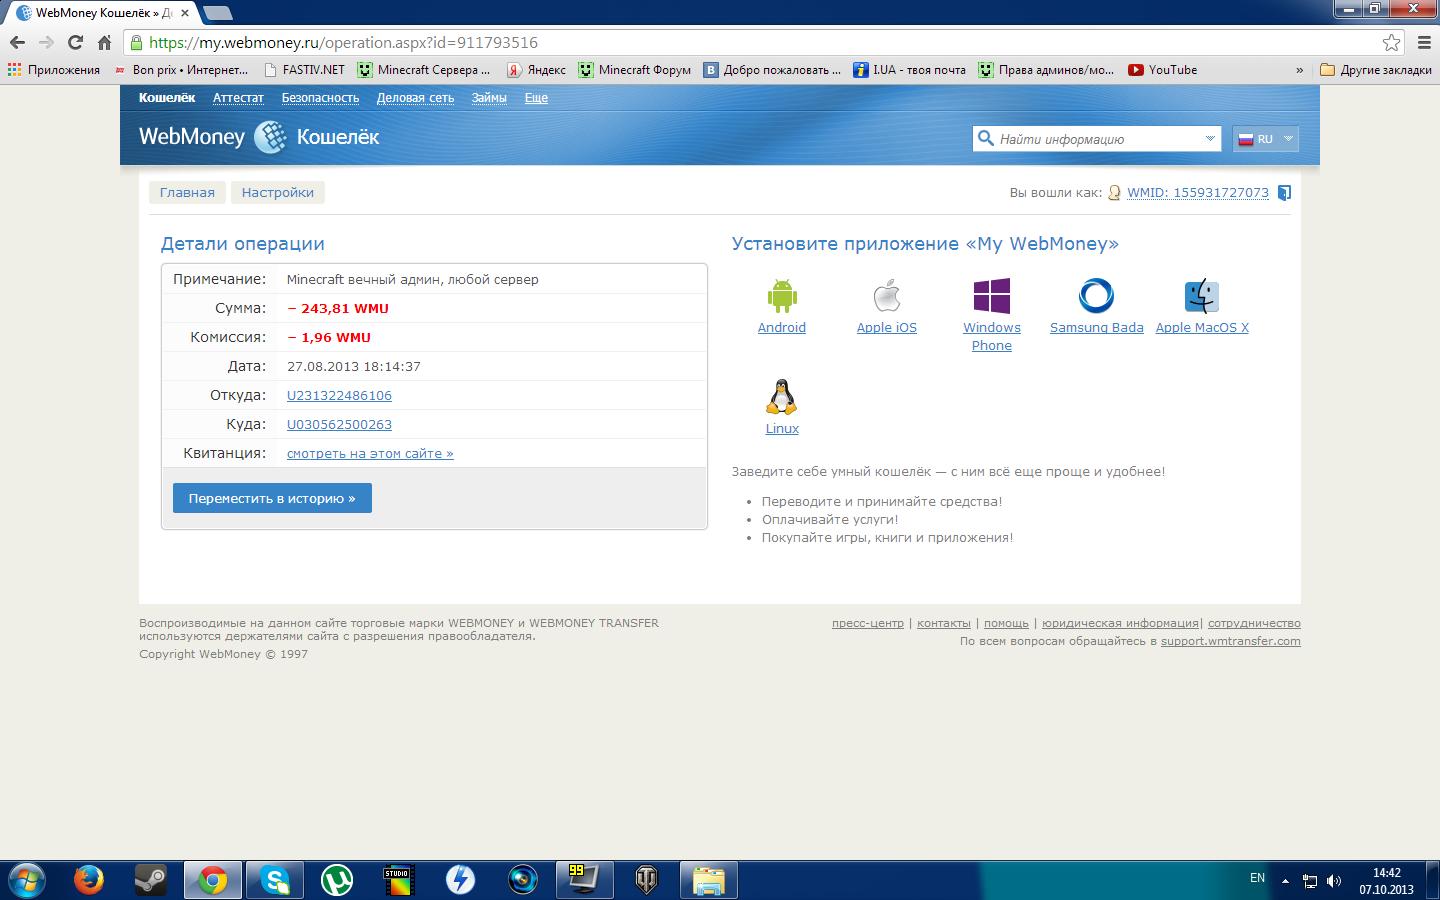Open the Minecraft Сервера bookmark

(x=424, y=70)
